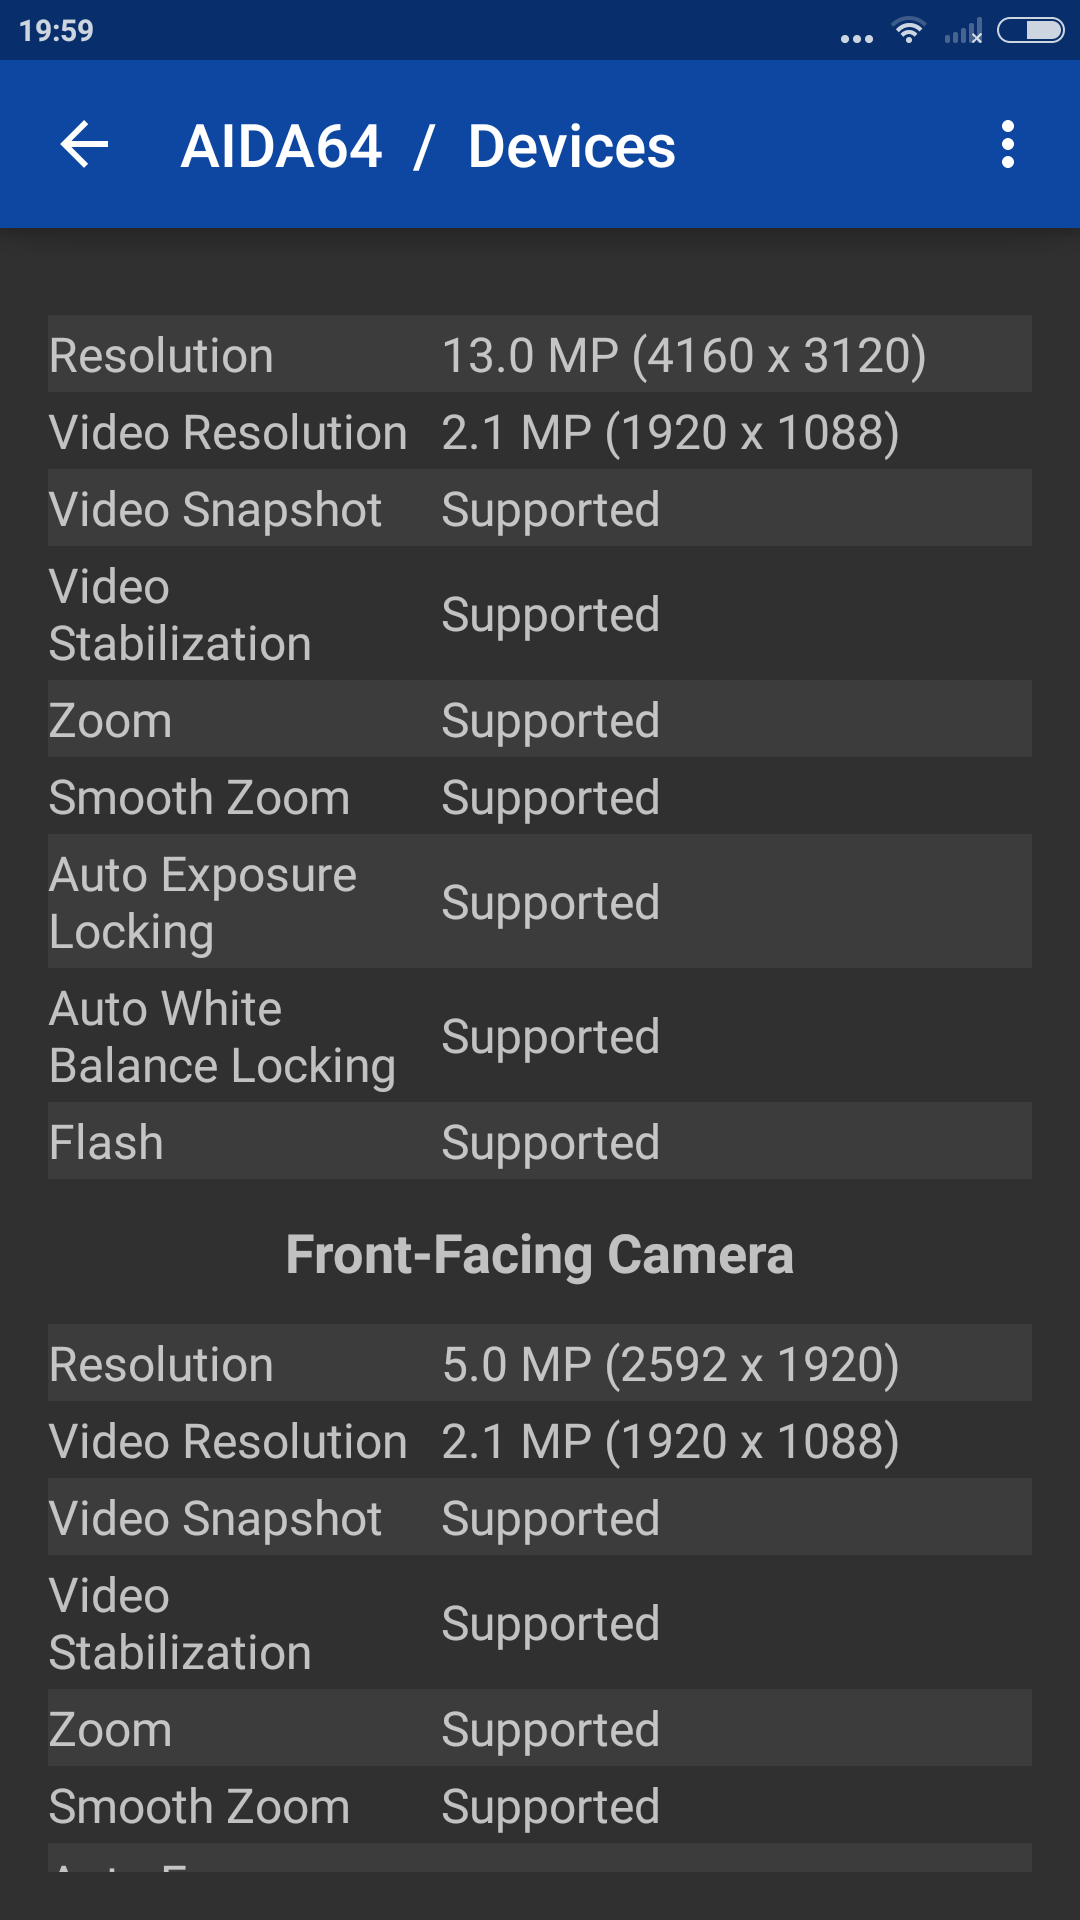
Task: Tap the Auto Exposure Locking row
Action: click(x=540, y=902)
